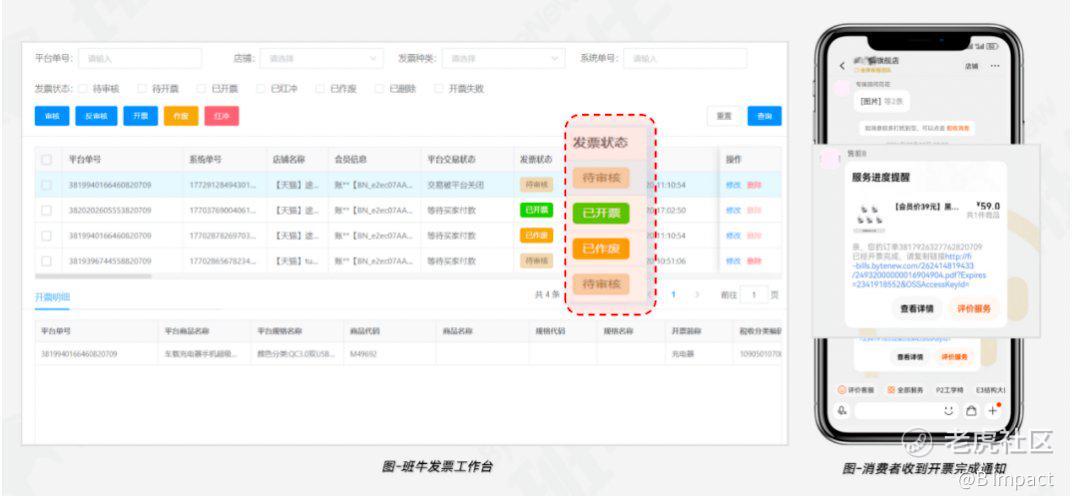Enable the 待开票 invoice status filter
Screen dimensions: 1074x504
point(142,88)
